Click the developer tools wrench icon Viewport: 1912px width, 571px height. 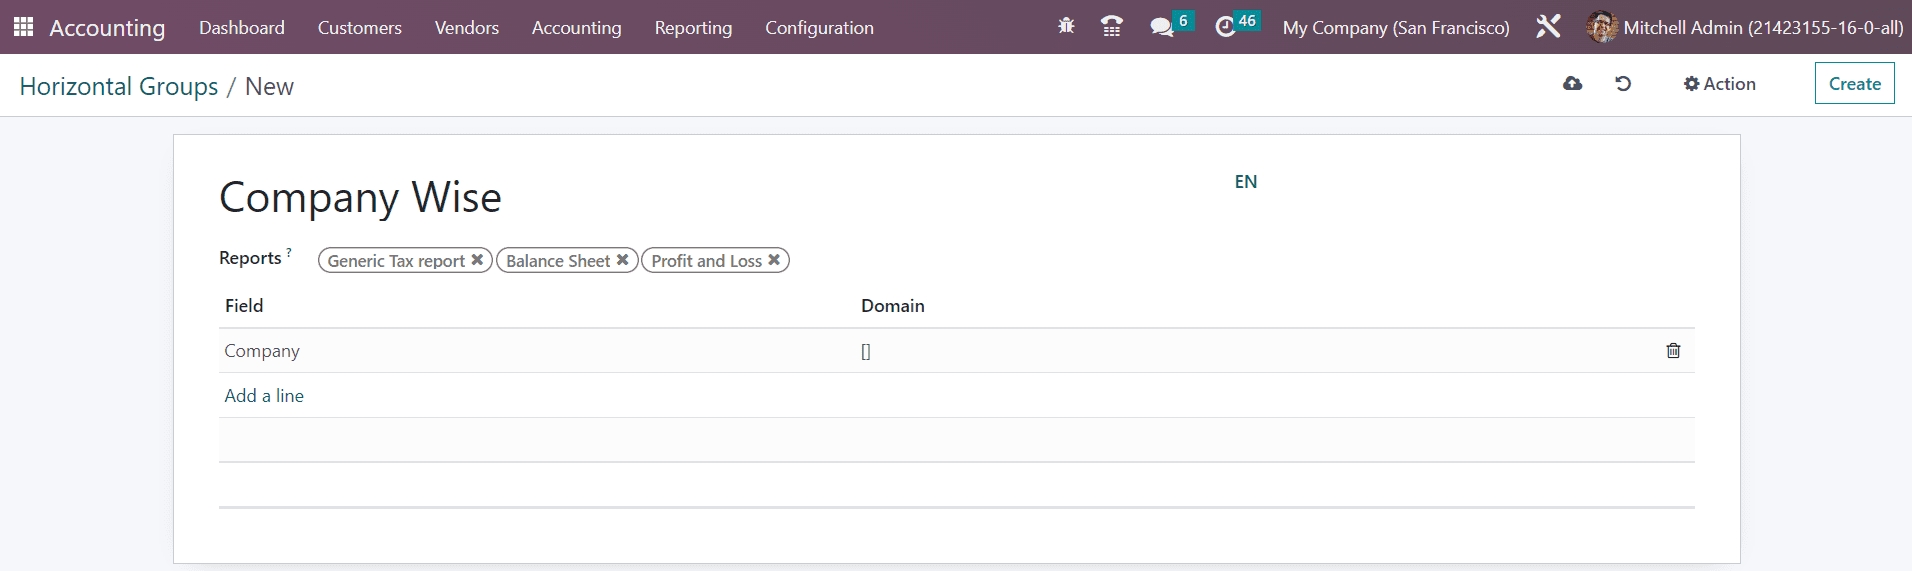(1548, 27)
